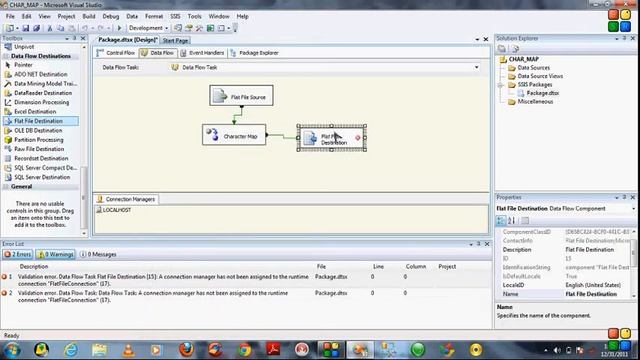Toggle the 2 Errors filter

click(x=18, y=254)
